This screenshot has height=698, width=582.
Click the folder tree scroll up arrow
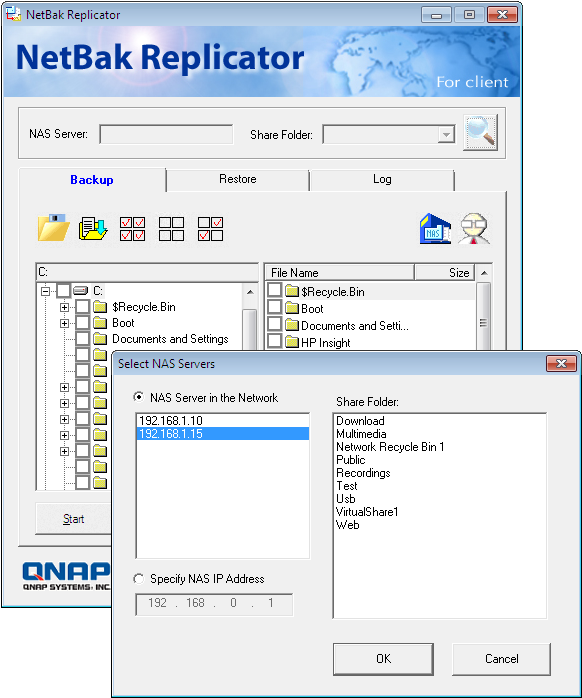[x=250, y=292]
